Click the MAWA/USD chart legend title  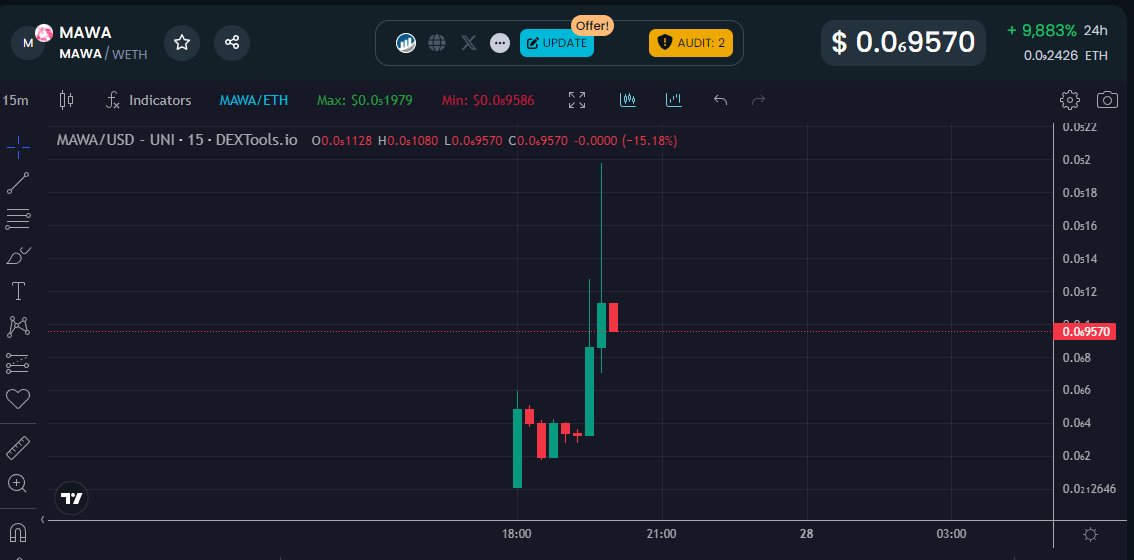(177, 140)
